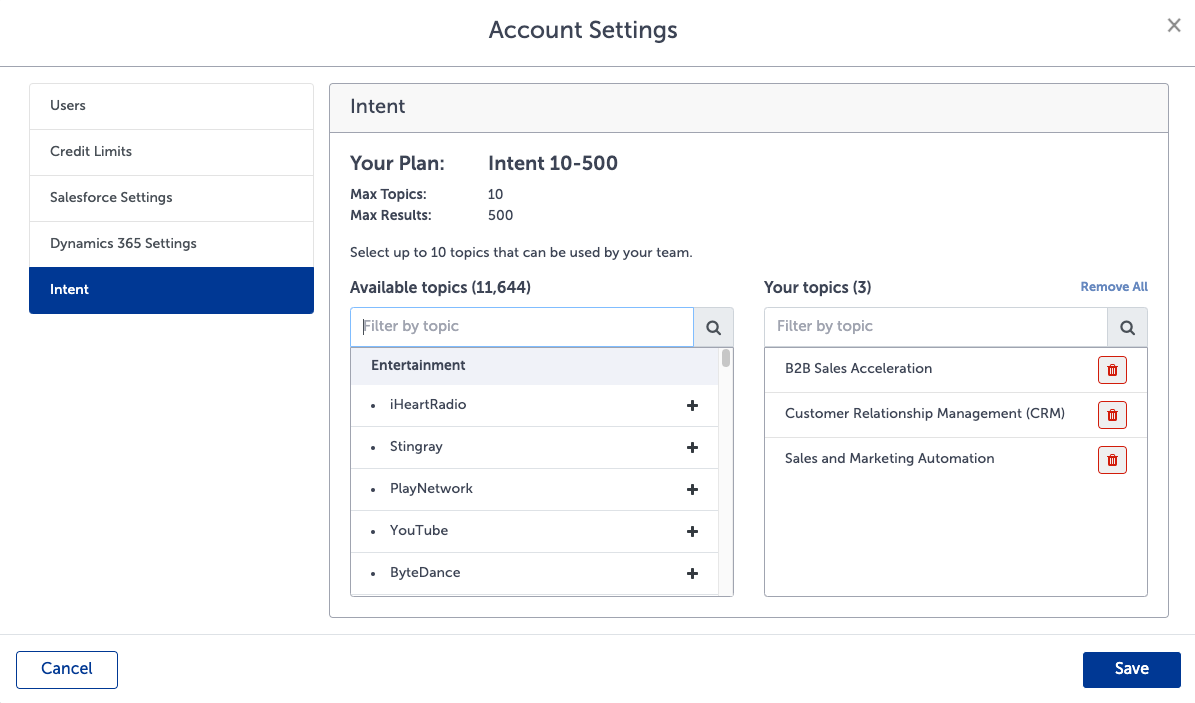Click the Max Results value 500
This screenshot has height=703, width=1195.
point(500,216)
